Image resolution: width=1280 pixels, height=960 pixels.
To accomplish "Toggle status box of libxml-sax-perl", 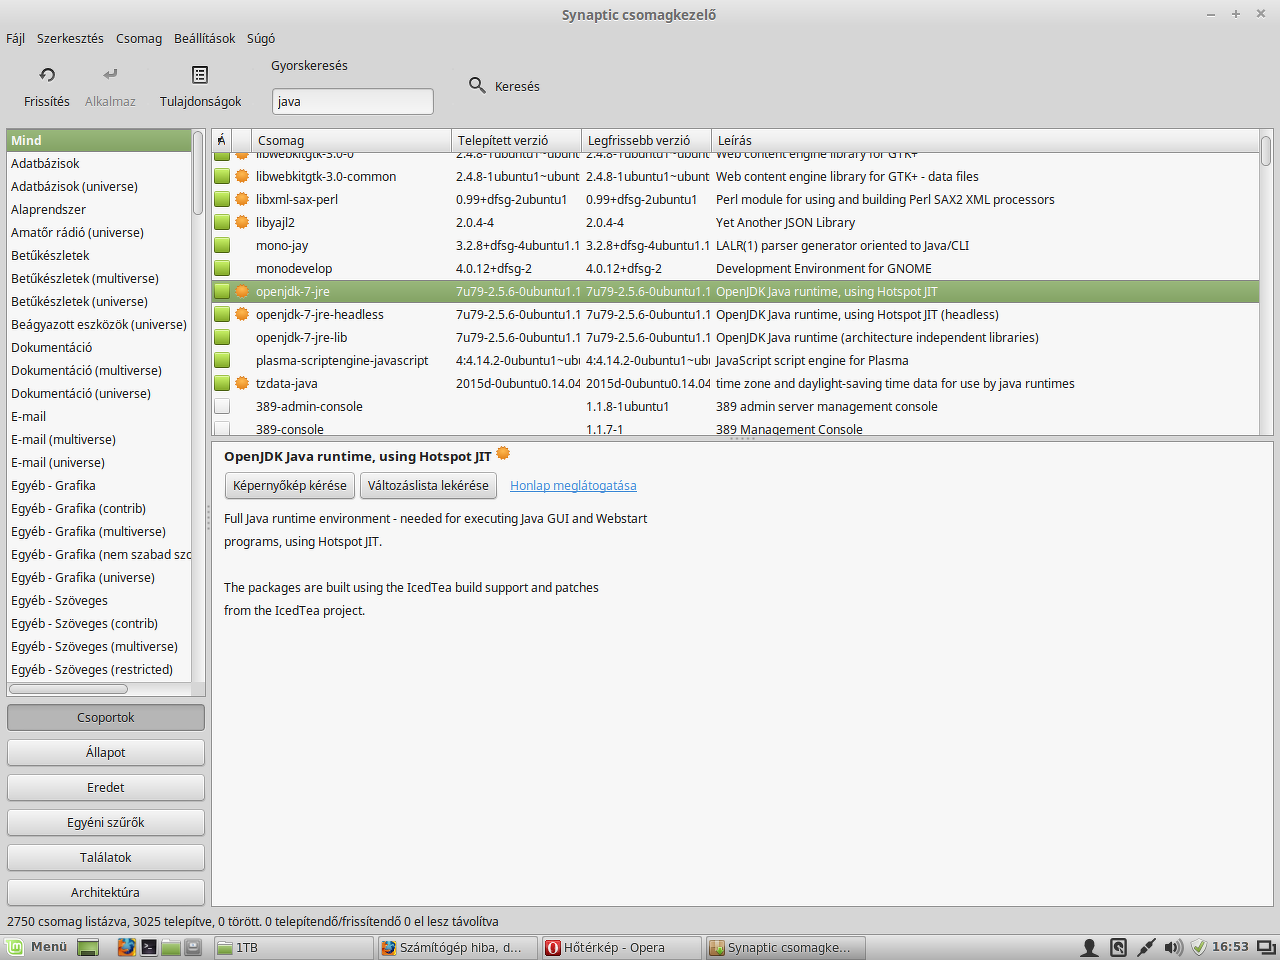I will pos(222,199).
